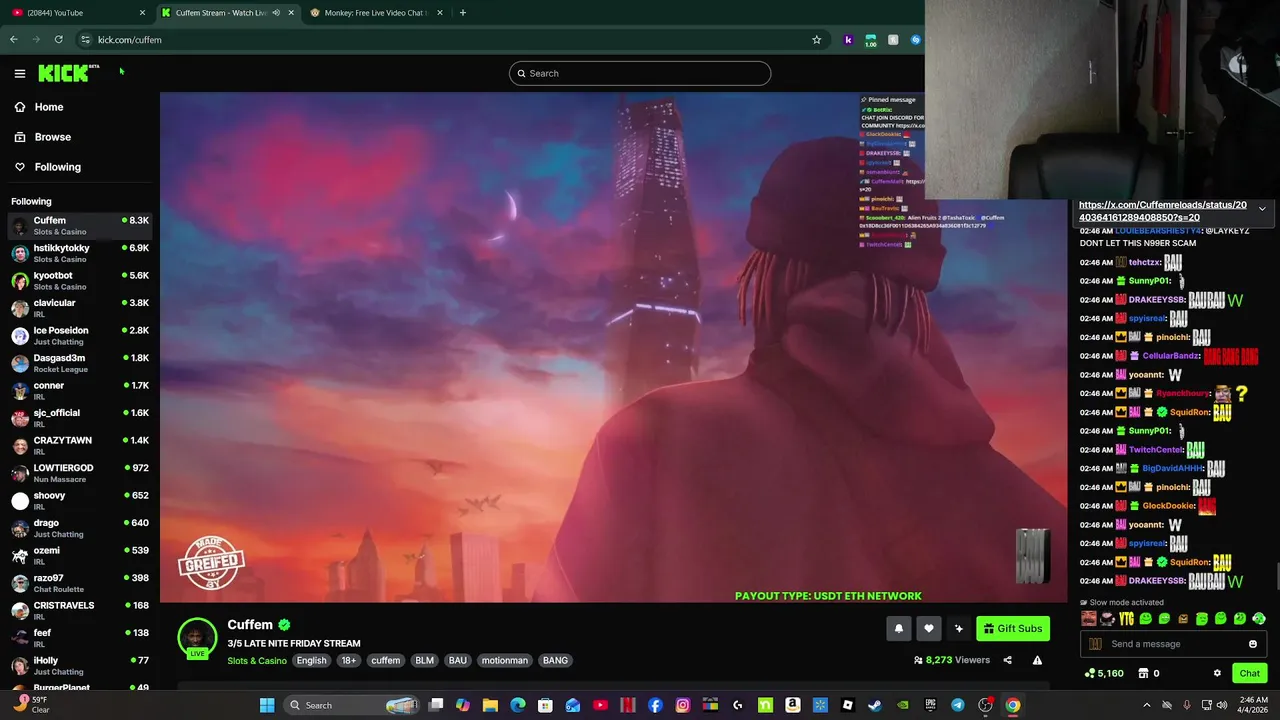Select the BLM stream tag
This screenshot has width=1280, height=720.
click(424, 661)
